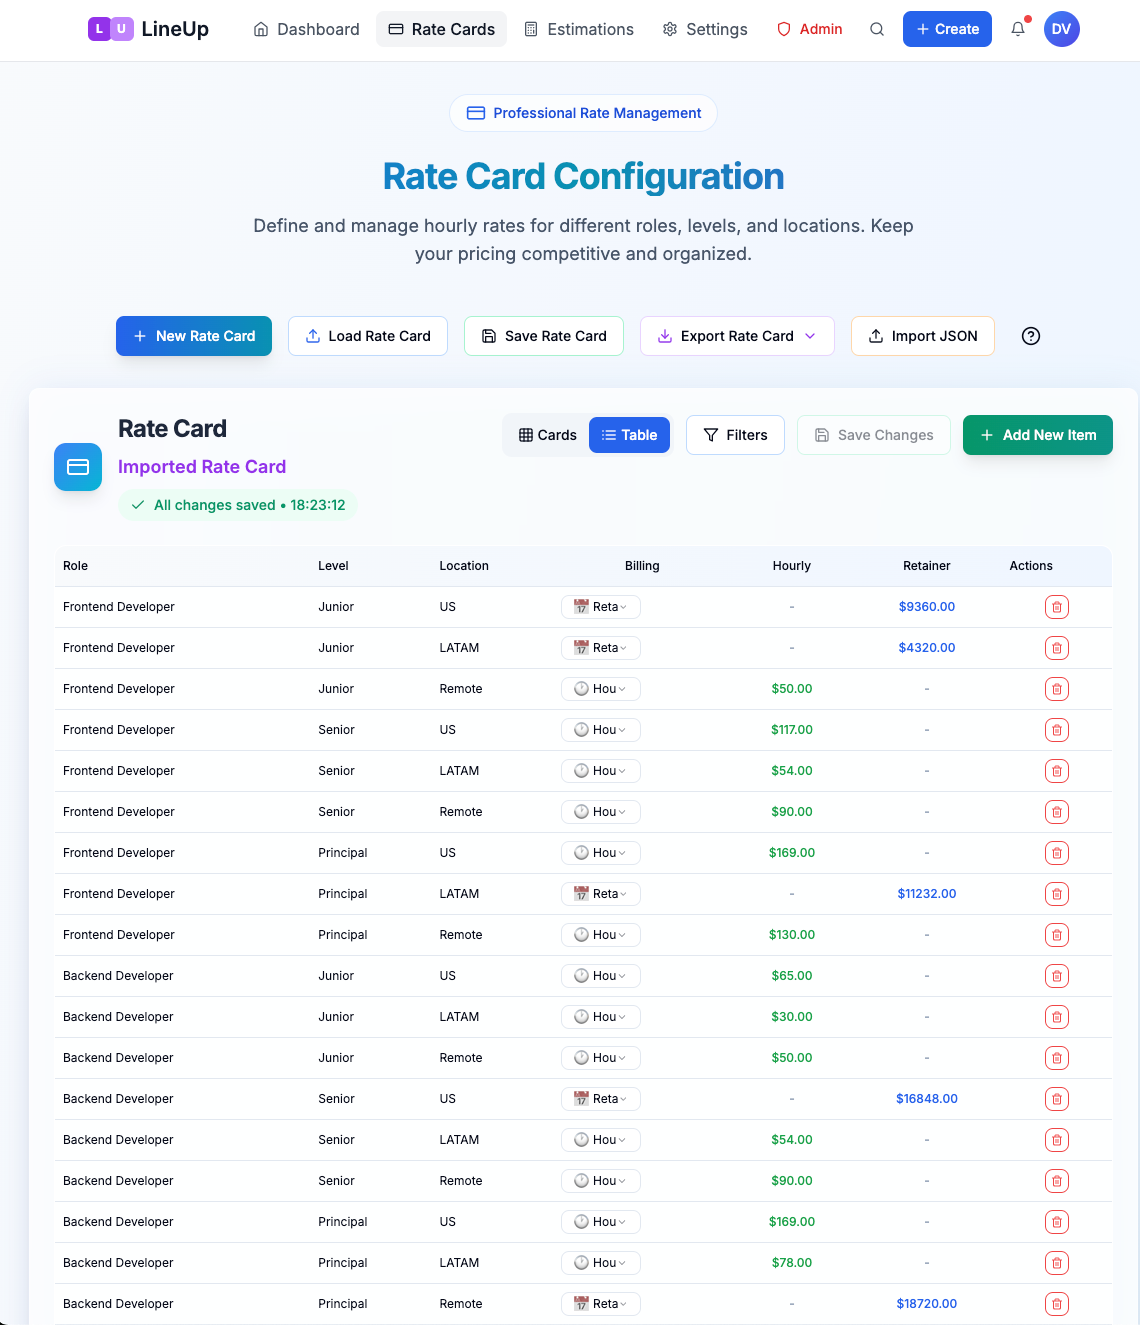Delete the Backend Developer Principal Remote row
The width and height of the screenshot is (1140, 1325).
tap(1057, 1304)
